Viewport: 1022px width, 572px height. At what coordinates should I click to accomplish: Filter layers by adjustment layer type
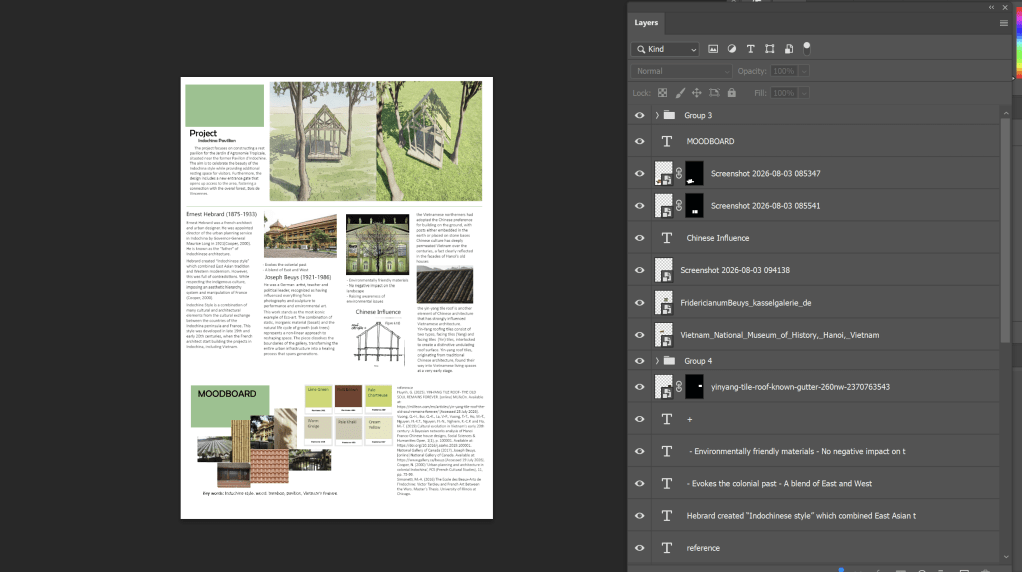coord(732,49)
